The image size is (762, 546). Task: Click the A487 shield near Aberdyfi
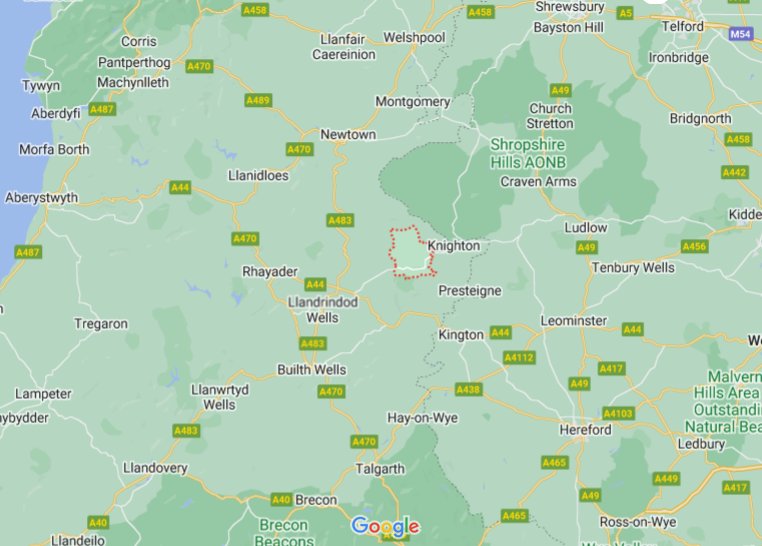(102, 109)
